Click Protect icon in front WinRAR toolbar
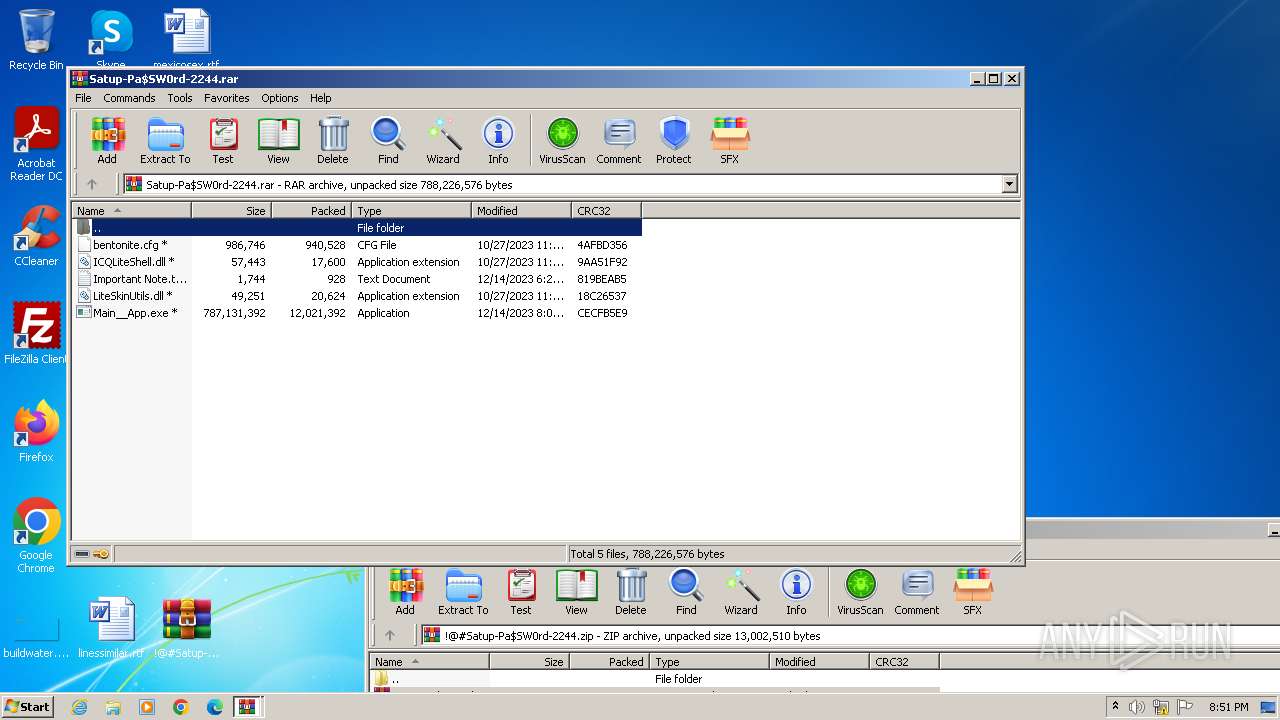Image resolution: width=1280 pixels, height=720 pixels. [674, 141]
